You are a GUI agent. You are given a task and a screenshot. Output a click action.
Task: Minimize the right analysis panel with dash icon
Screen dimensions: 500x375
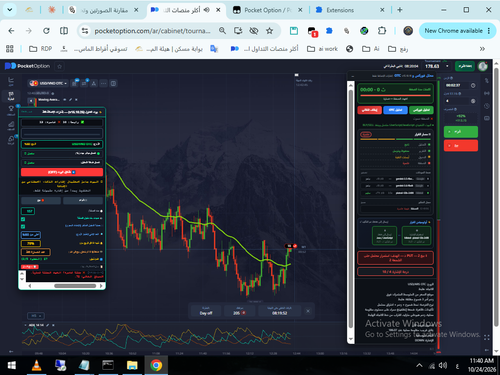353,76
